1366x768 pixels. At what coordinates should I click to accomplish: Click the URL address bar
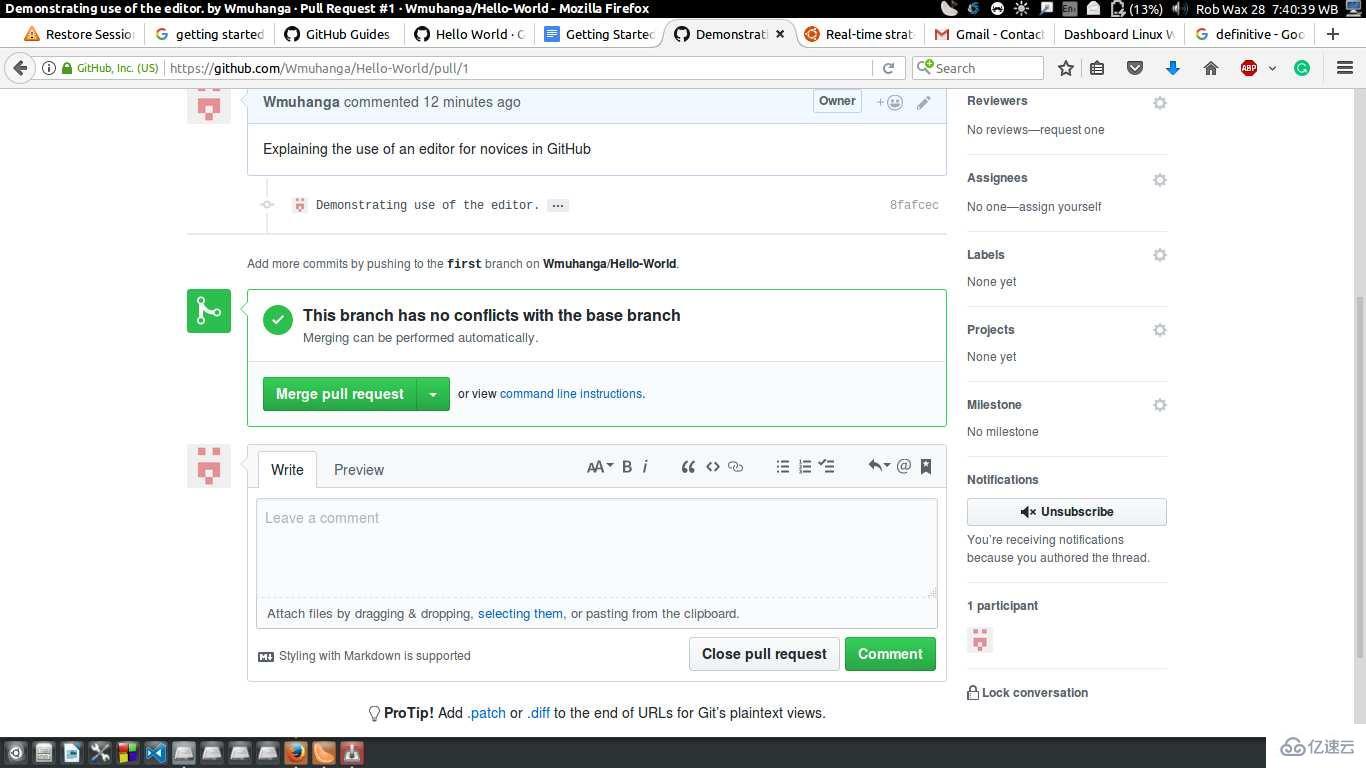click(518, 68)
